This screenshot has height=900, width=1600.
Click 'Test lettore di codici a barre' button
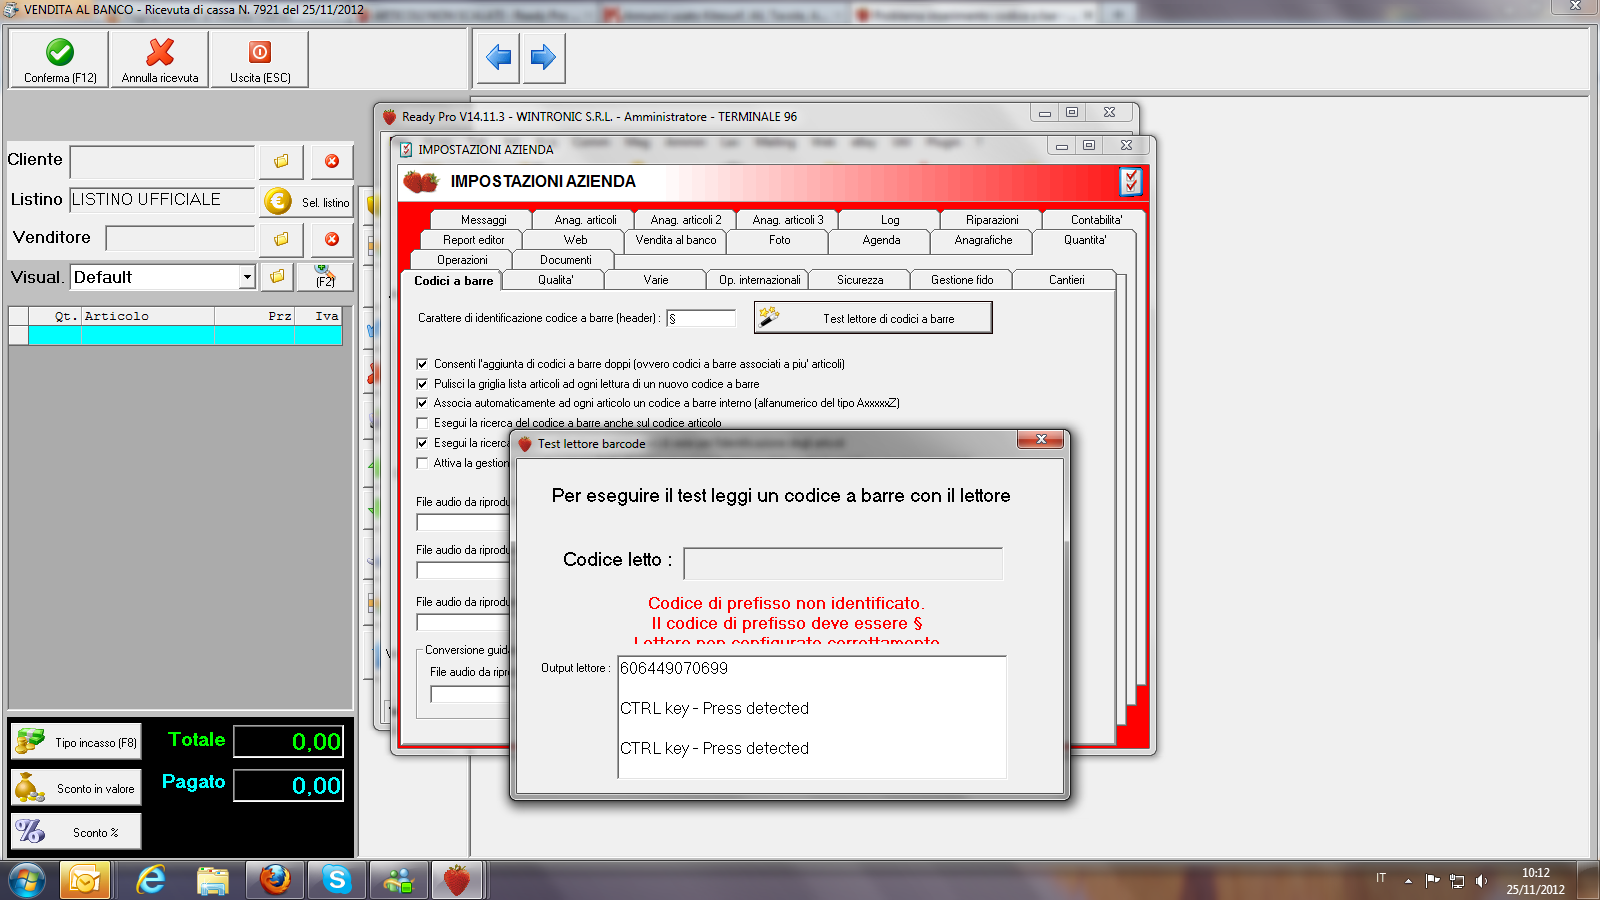(x=873, y=318)
